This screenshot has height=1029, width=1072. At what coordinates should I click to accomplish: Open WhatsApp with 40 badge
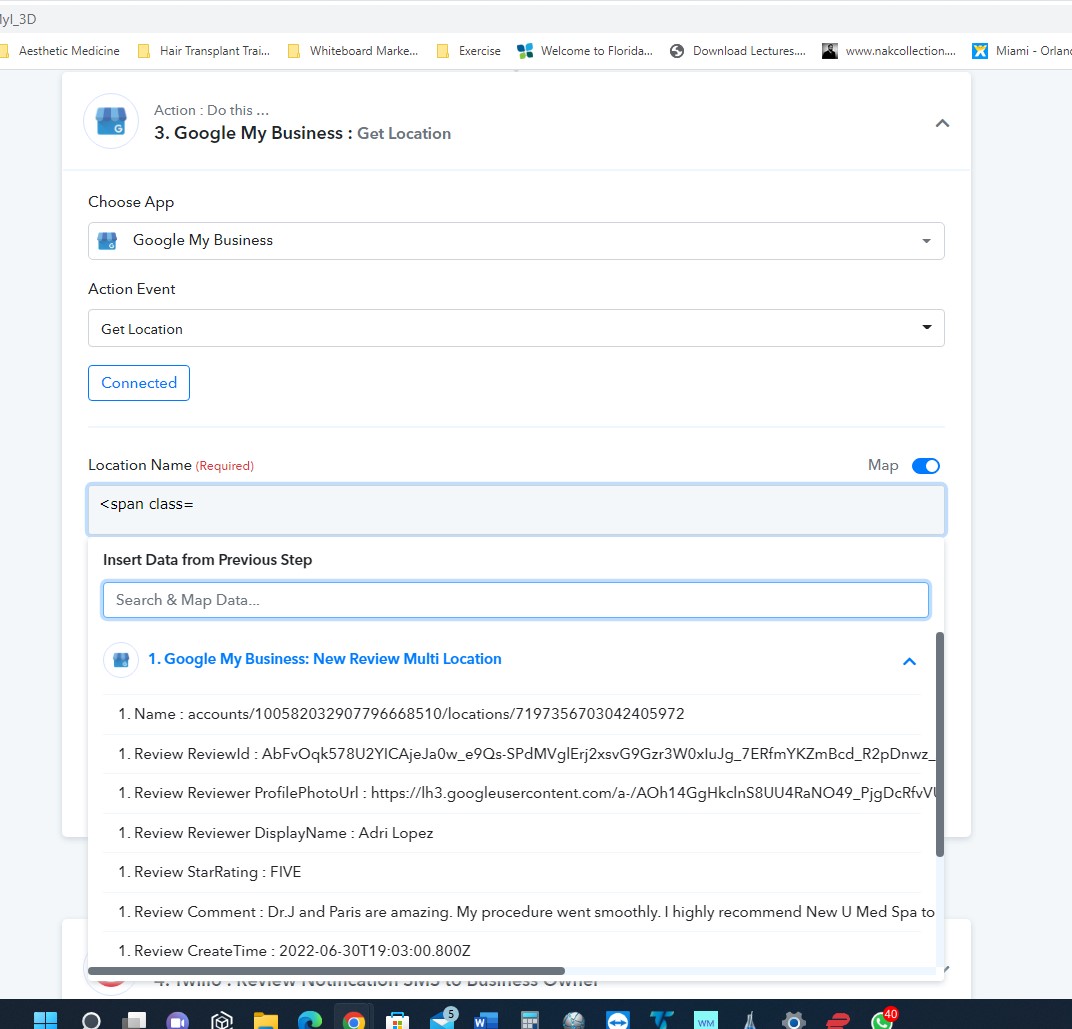pyautogui.click(x=884, y=1019)
